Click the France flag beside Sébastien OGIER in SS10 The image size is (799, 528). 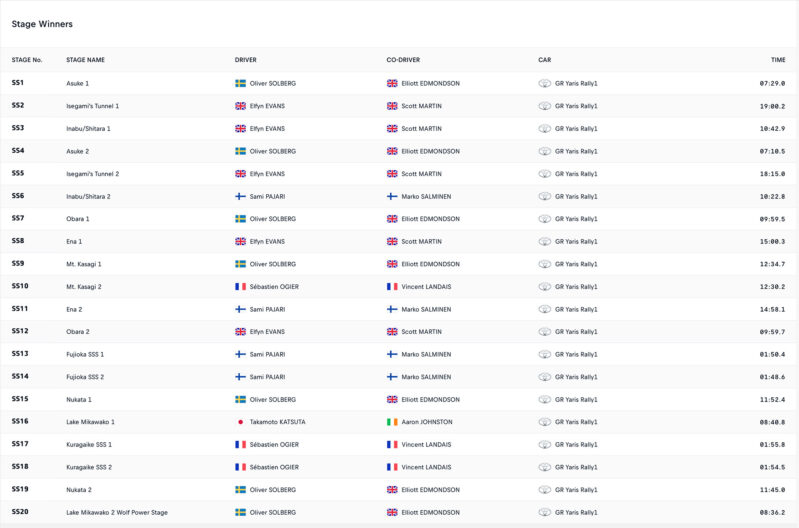point(241,286)
